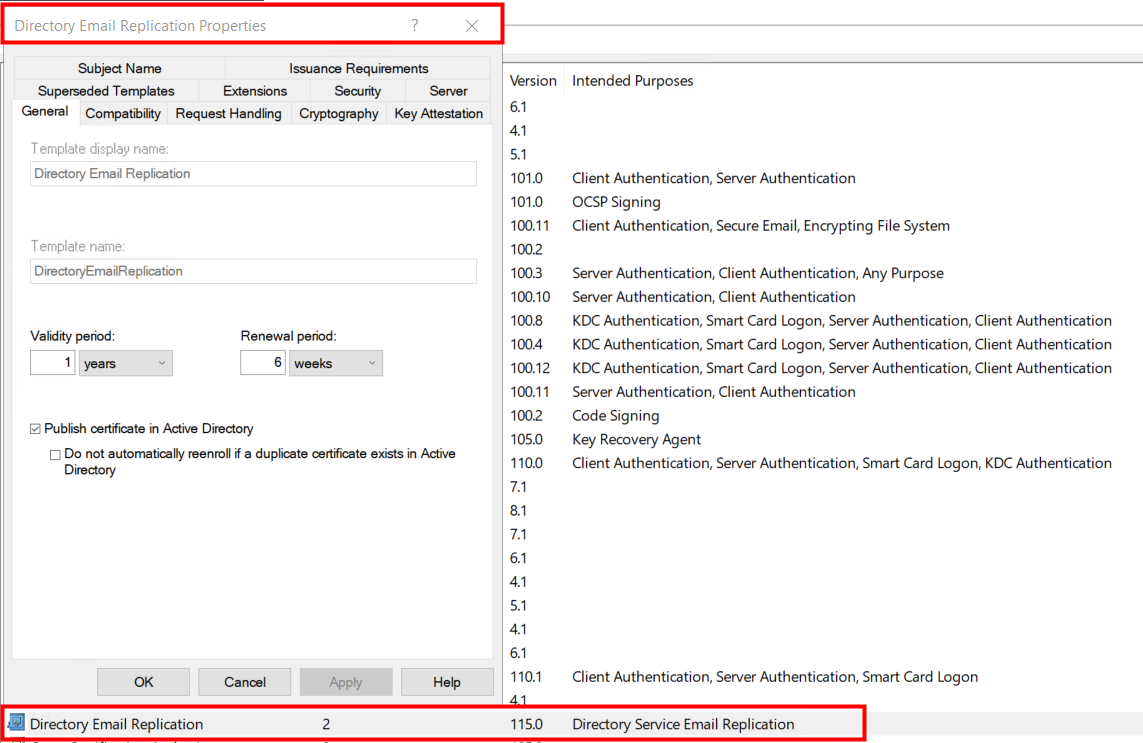This screenshot has width=1143, height=743.
Task: Sort by the Version column header
Action: (x=533, y=80)
